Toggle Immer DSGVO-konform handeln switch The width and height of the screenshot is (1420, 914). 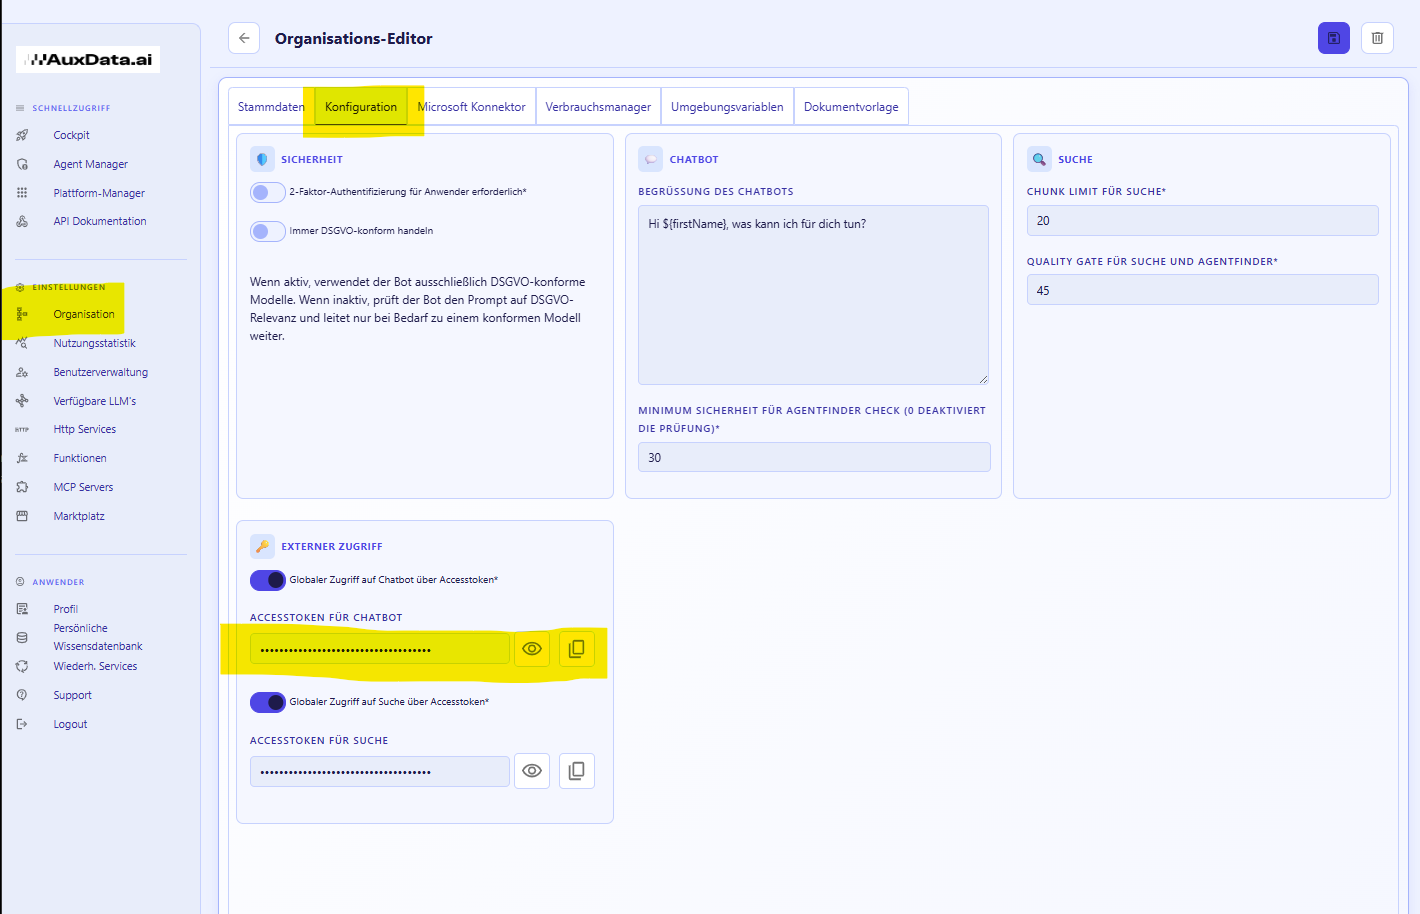pyautogui.click(x=267, y=231)
